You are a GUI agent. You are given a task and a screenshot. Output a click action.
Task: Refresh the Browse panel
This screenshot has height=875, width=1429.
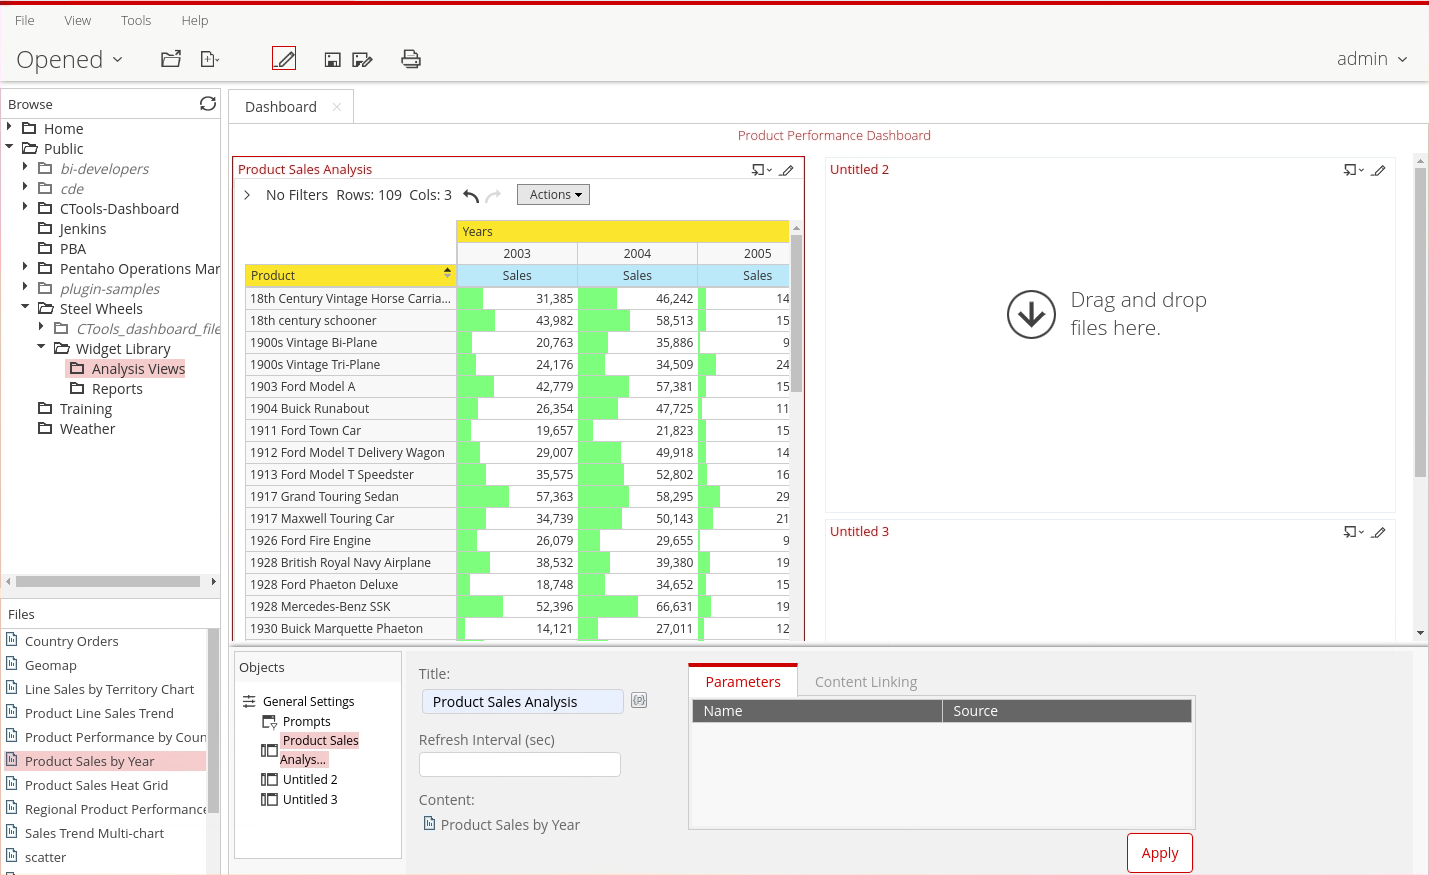coord(208,104)
